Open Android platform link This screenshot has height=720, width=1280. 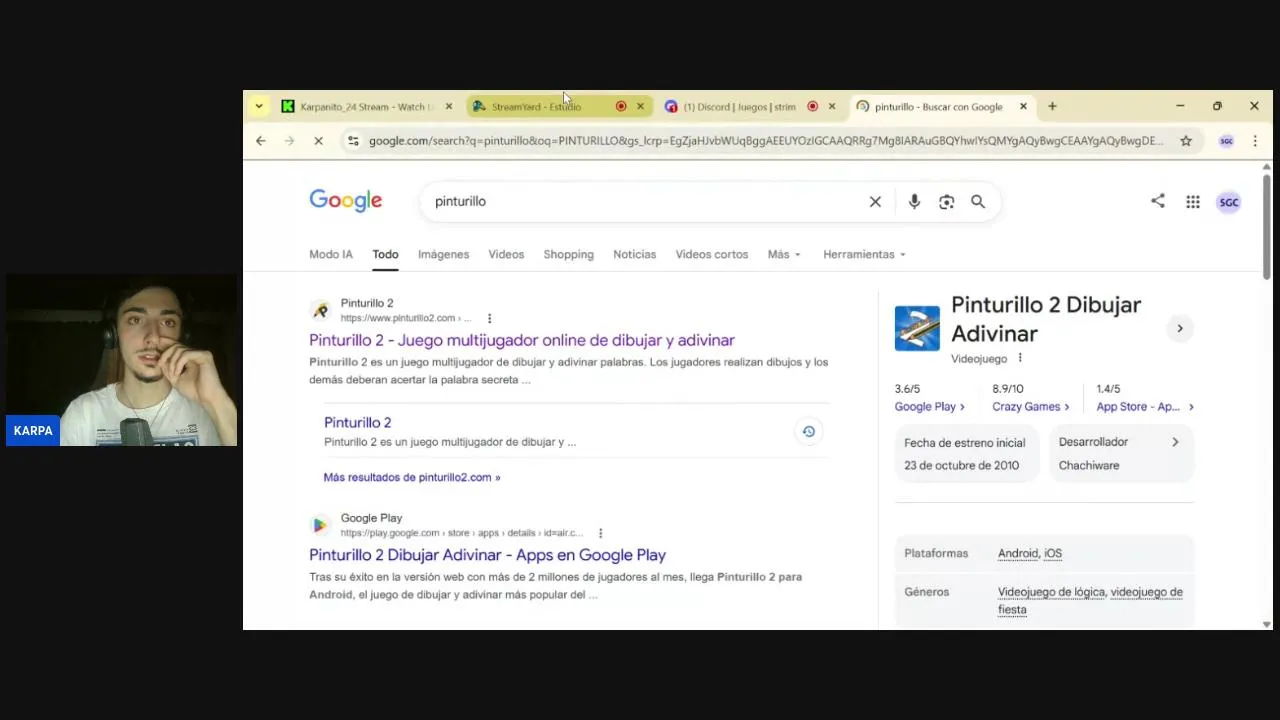coord(1017,553)
